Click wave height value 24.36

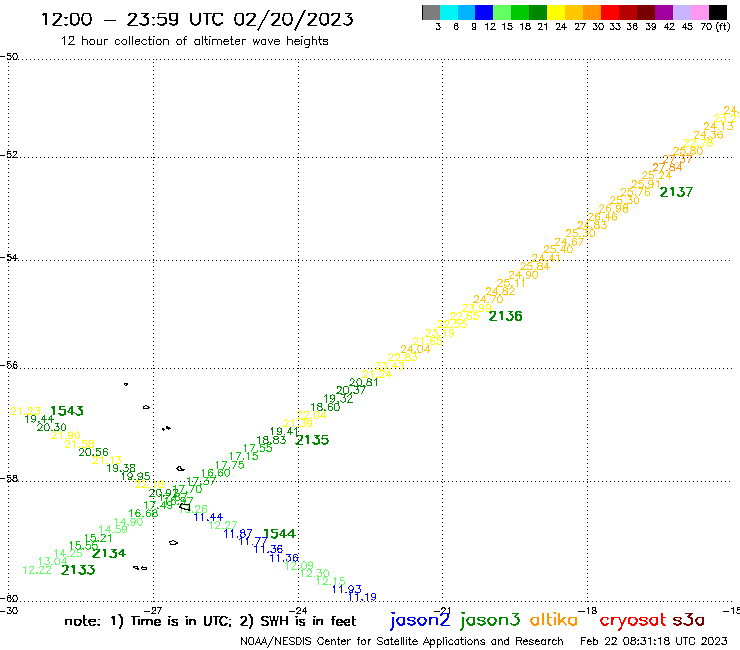(x=708, y=135)
